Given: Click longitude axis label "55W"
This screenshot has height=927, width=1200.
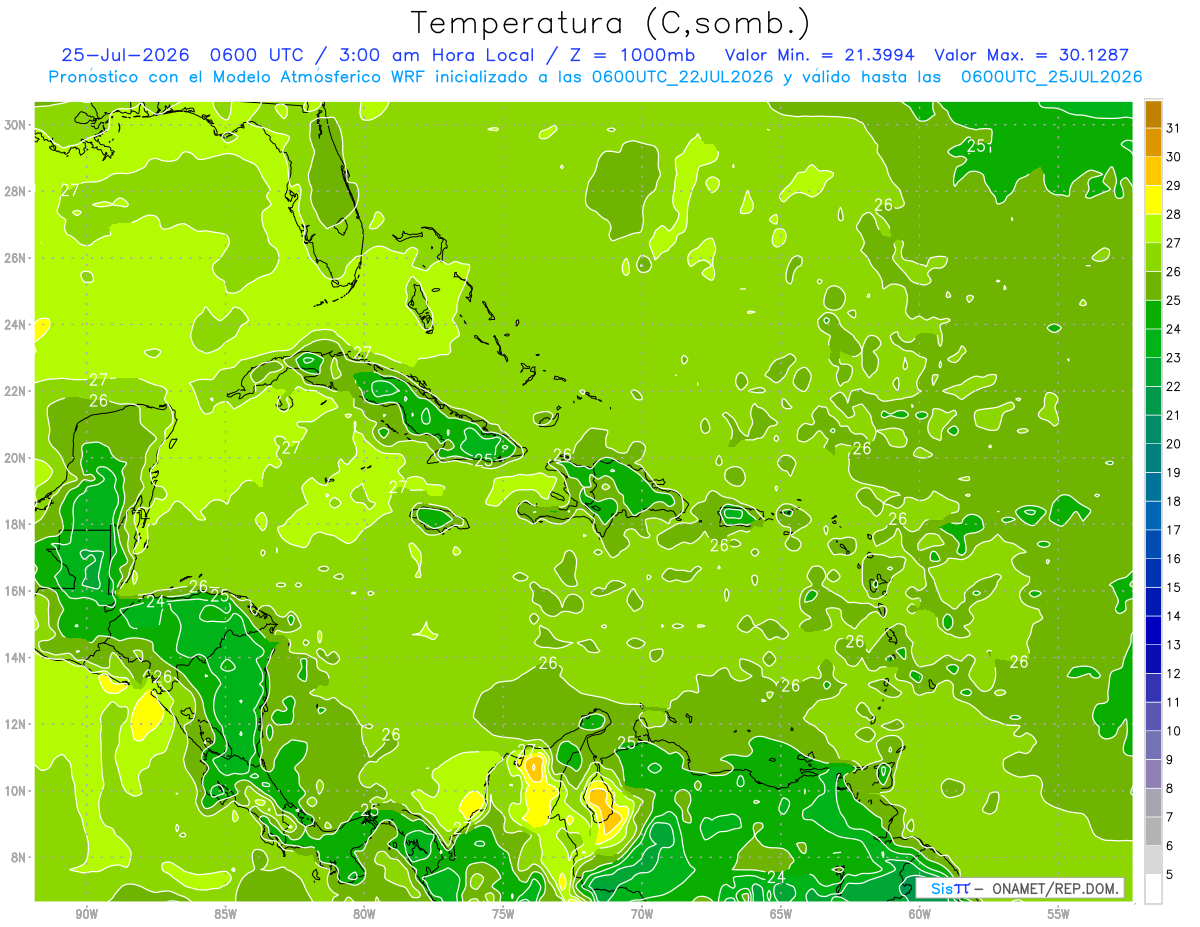Looking at the screenshot, I should pyautogui.click(x=1059, y=914).
